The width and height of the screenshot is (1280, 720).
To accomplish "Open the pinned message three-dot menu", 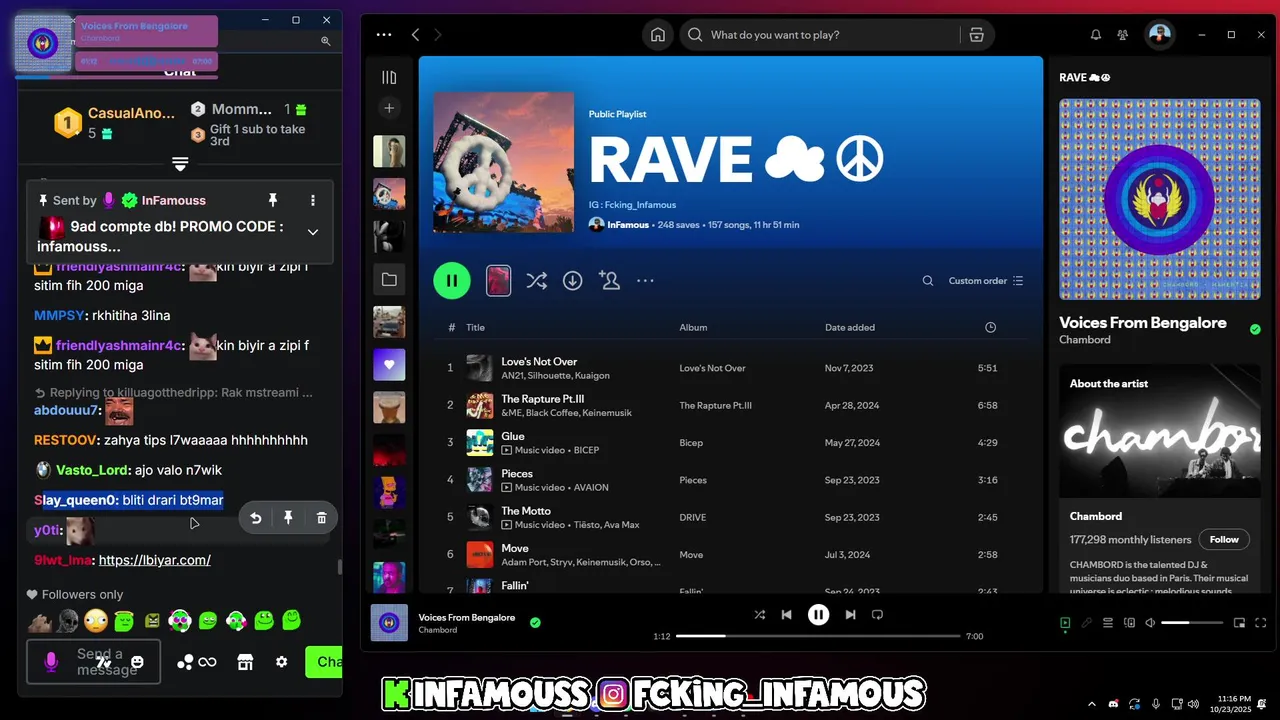I will (313, 200).
